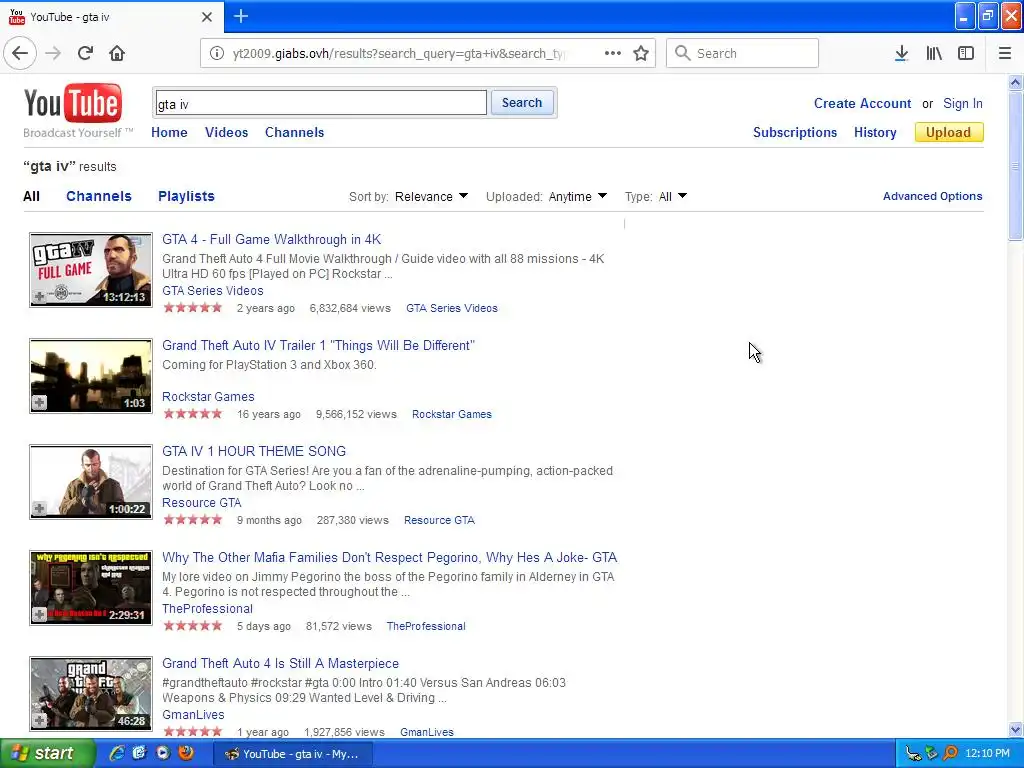Show site information icon in address bar
Image resolution: width=1024 pixels, height=768 pixels.
[217, 53]
